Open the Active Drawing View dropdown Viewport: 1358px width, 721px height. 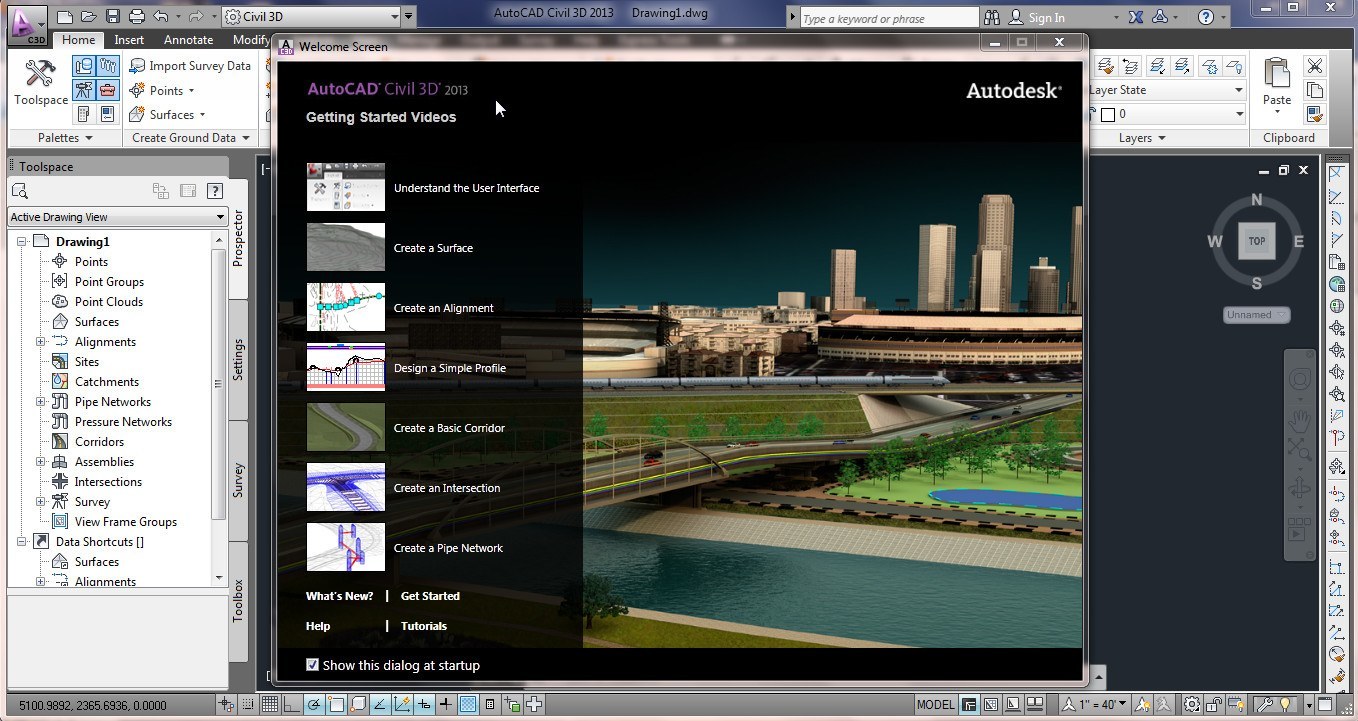[x=117, y=217]
